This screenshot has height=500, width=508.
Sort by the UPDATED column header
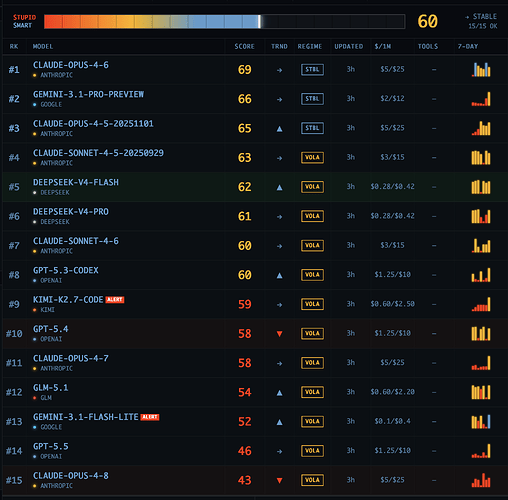[x=349, y=46]
